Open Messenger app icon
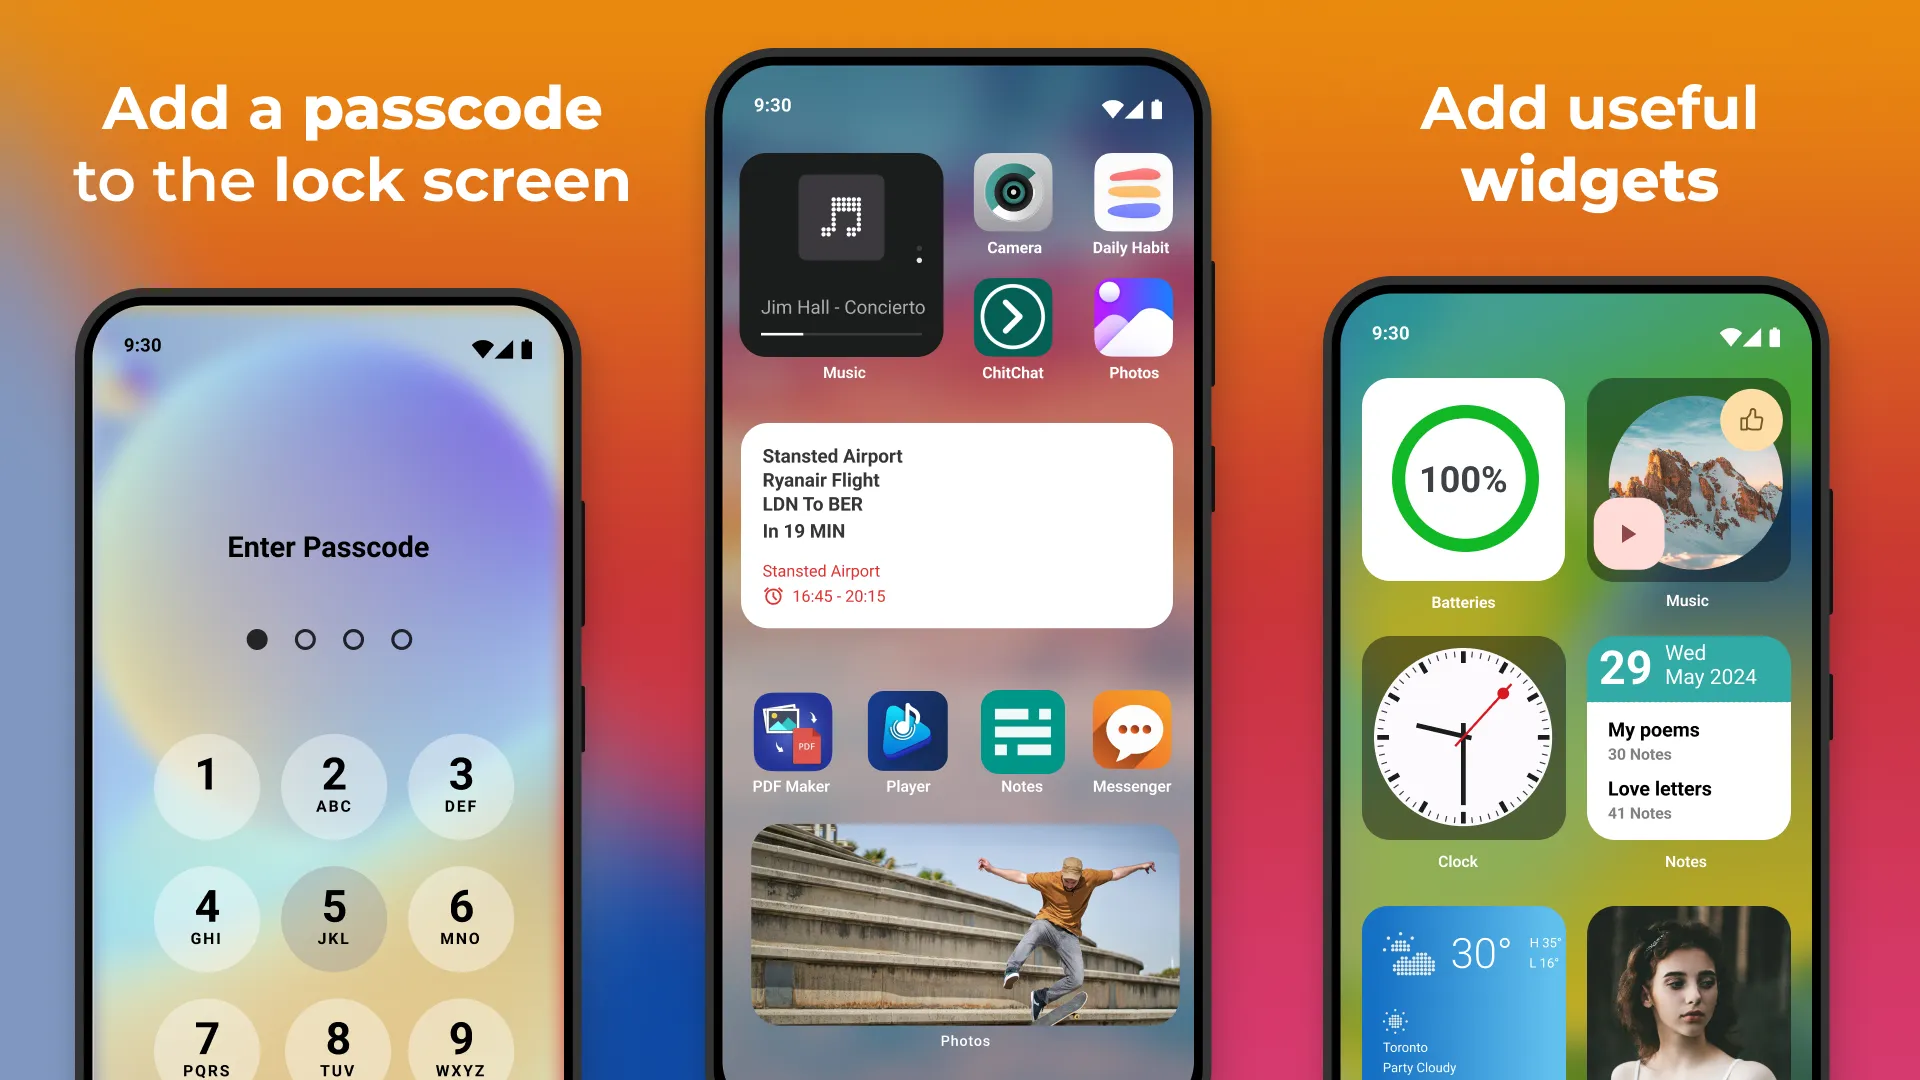 (x=1130, y=731)
